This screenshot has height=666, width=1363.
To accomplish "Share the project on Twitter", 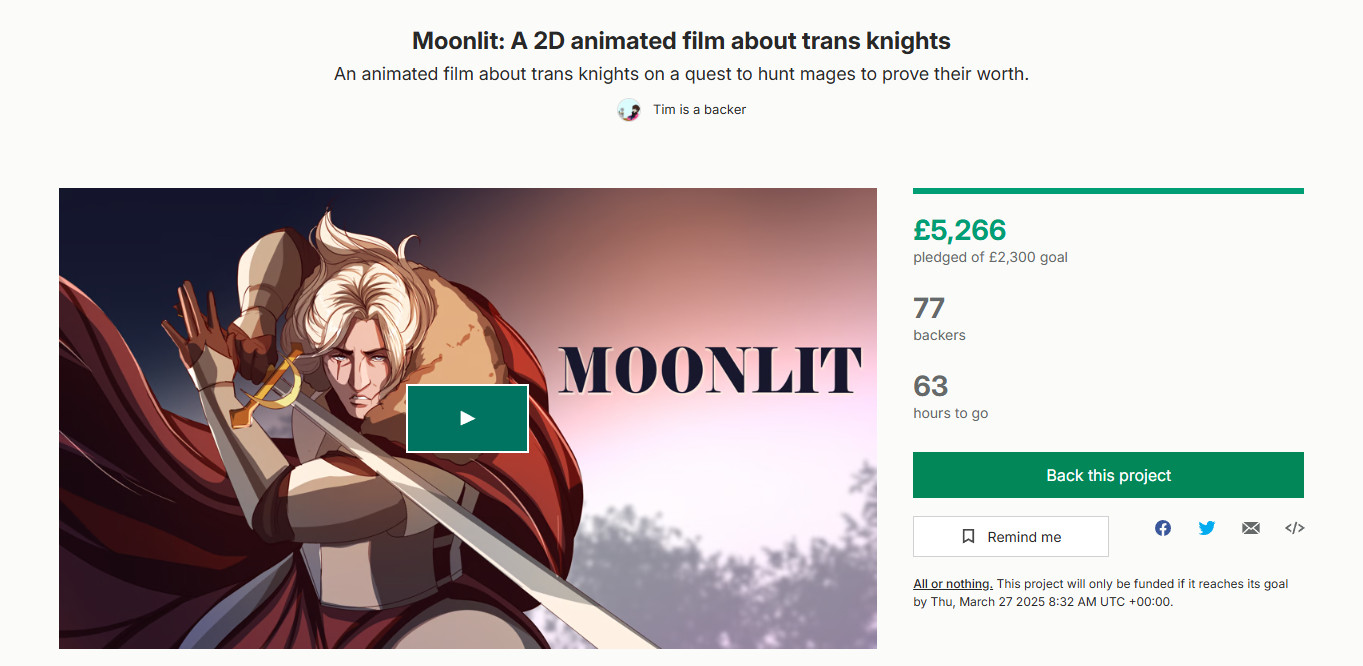I will (x=1207, y=528).
